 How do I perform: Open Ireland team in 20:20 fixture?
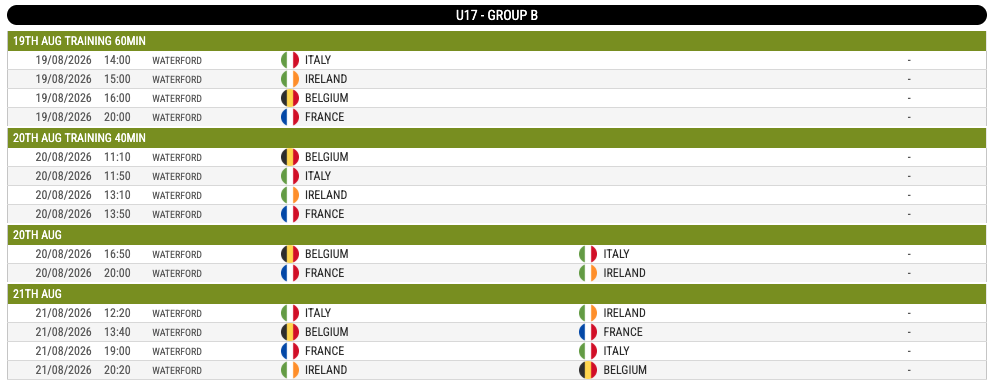326,370
